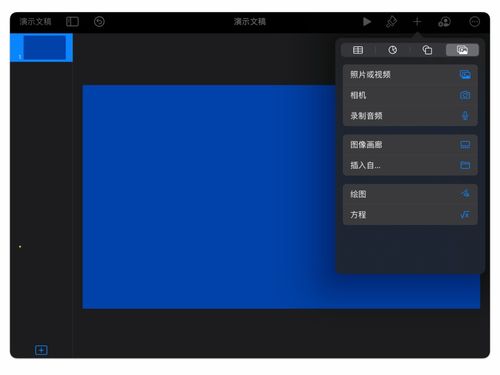Open the more options ellipsis menu
Image resolution: width=500 pixels, height=375 pixels.
point(474,22)
